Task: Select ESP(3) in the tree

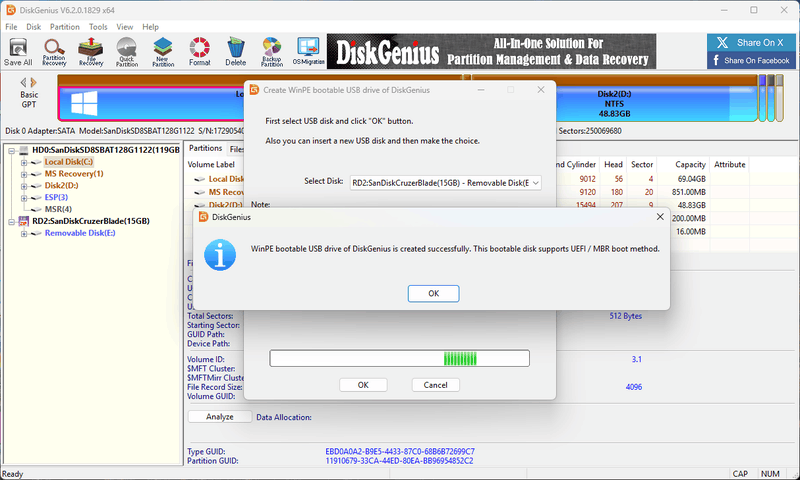Action: click(x=56, y=197)
